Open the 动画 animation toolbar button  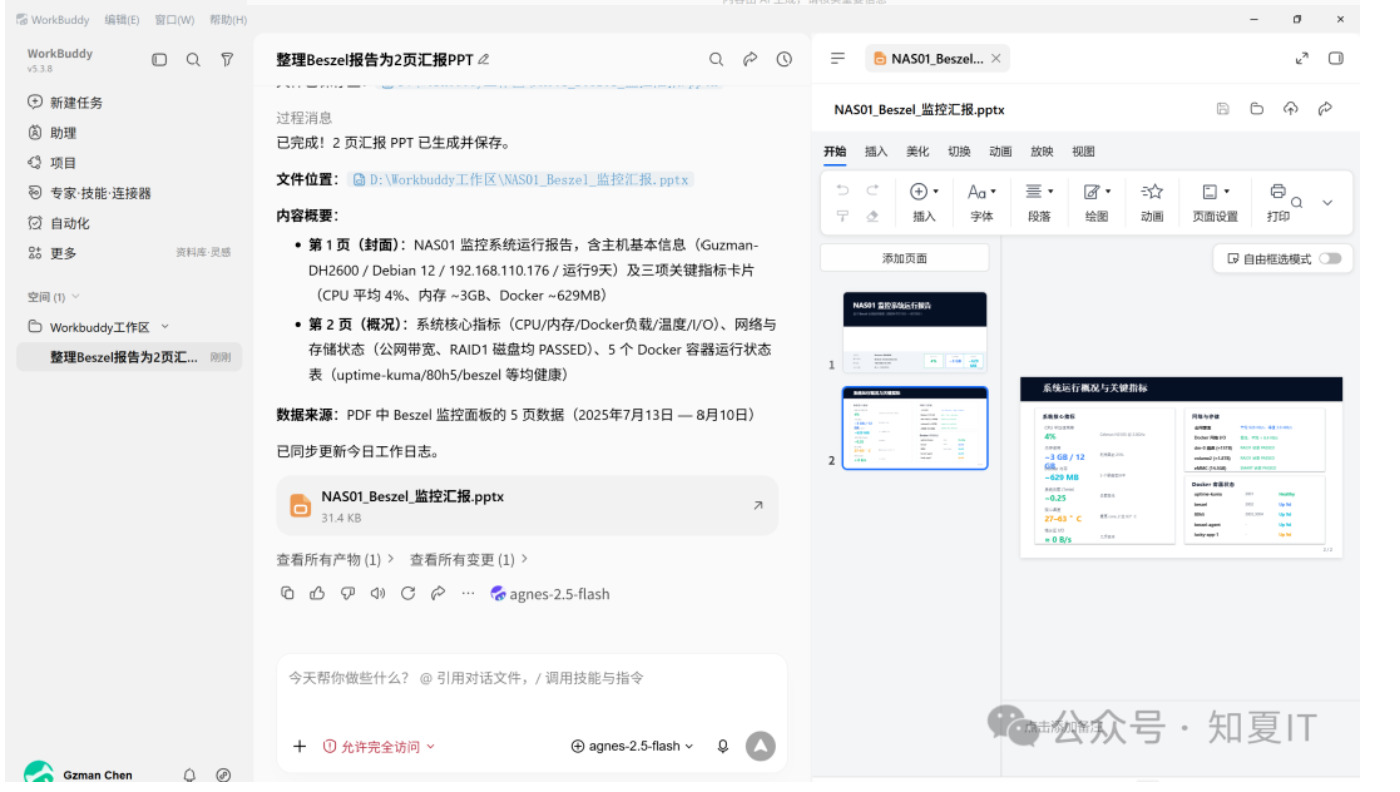[x=1152, y=201]
